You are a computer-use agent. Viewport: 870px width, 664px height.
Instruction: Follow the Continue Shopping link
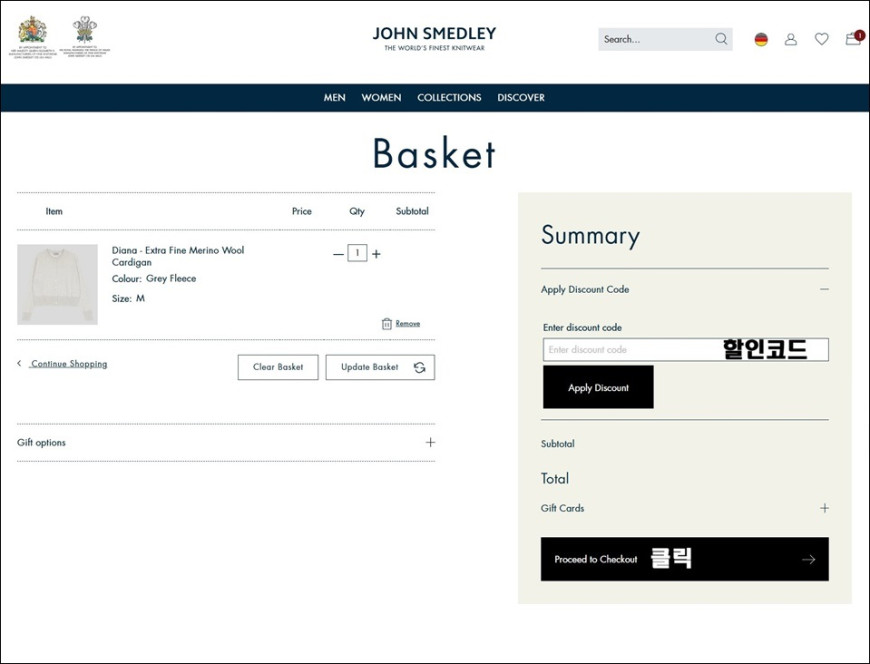[69, 364]
